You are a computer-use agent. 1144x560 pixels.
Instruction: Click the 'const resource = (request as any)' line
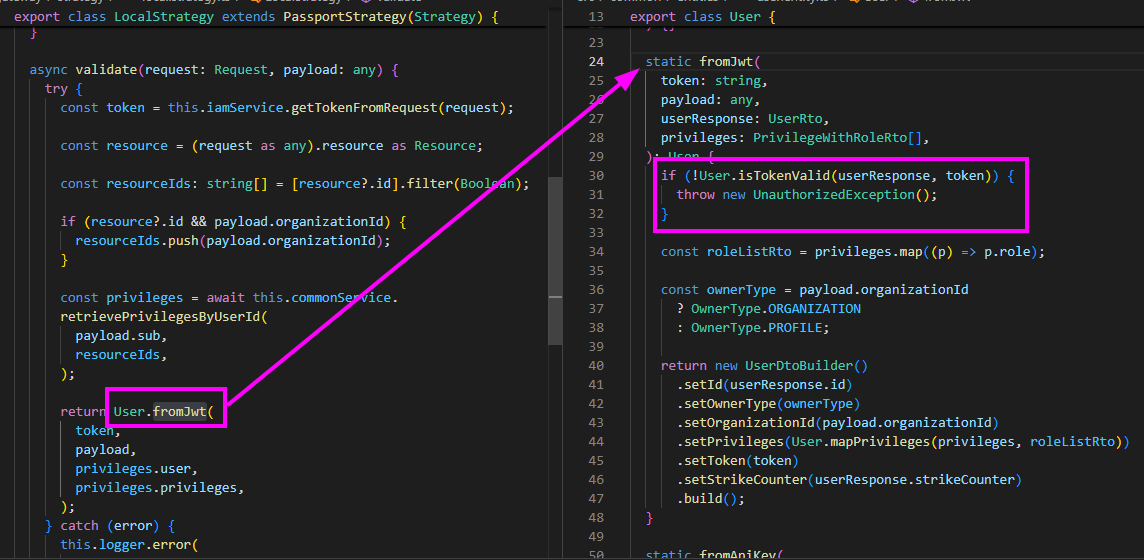pyautogui.click(x=271, y=145)
